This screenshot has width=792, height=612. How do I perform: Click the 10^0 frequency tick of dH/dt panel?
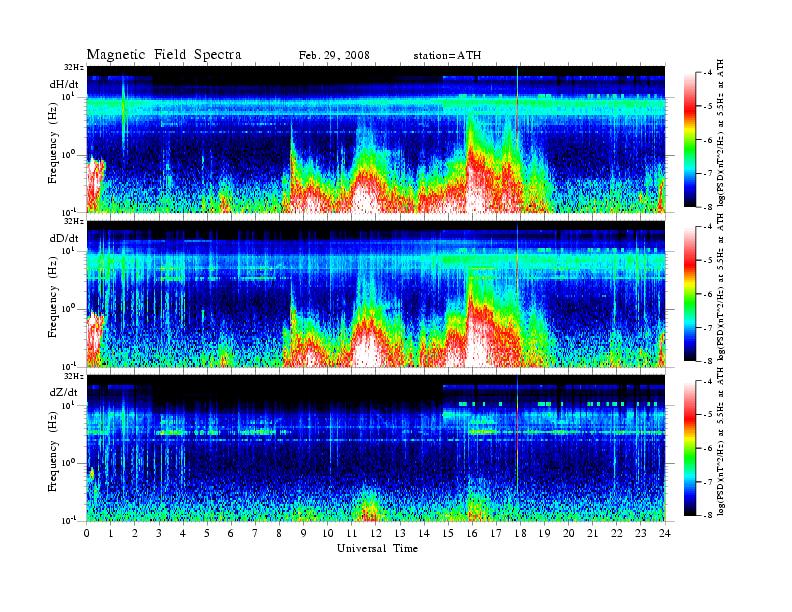pos(69,154)
